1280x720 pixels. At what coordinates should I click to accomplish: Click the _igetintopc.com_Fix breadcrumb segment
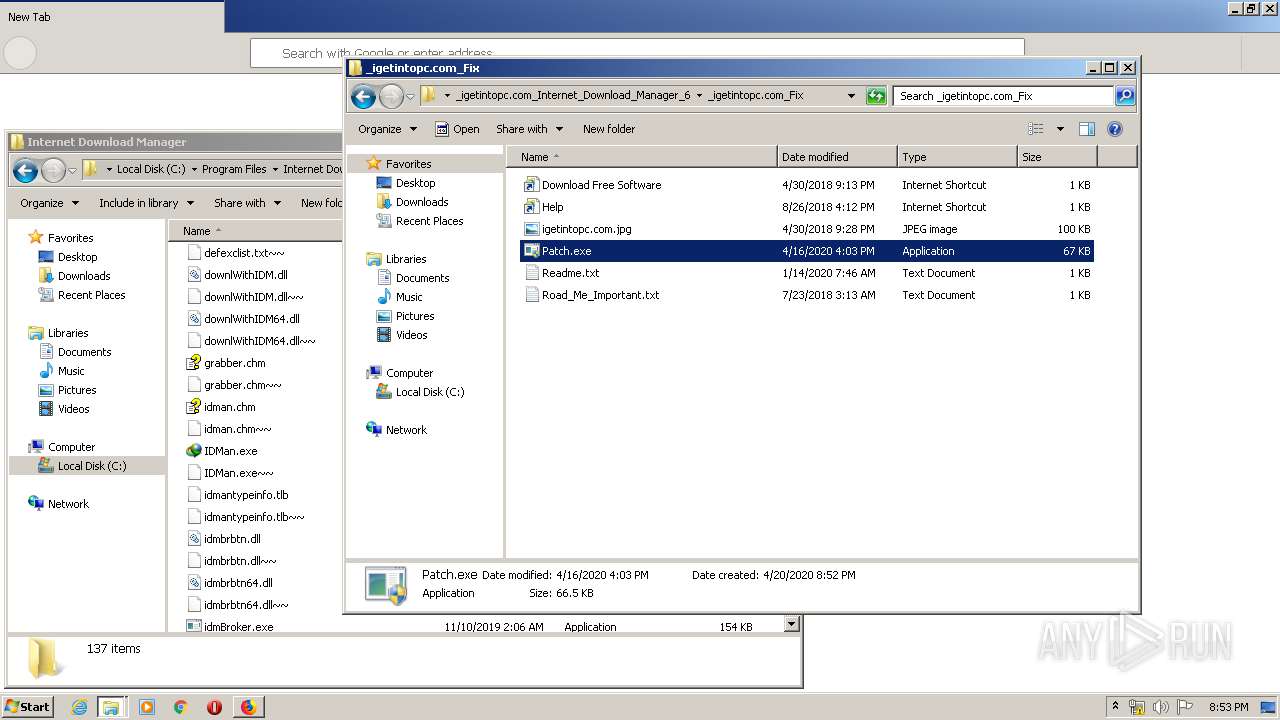point(756,96)
